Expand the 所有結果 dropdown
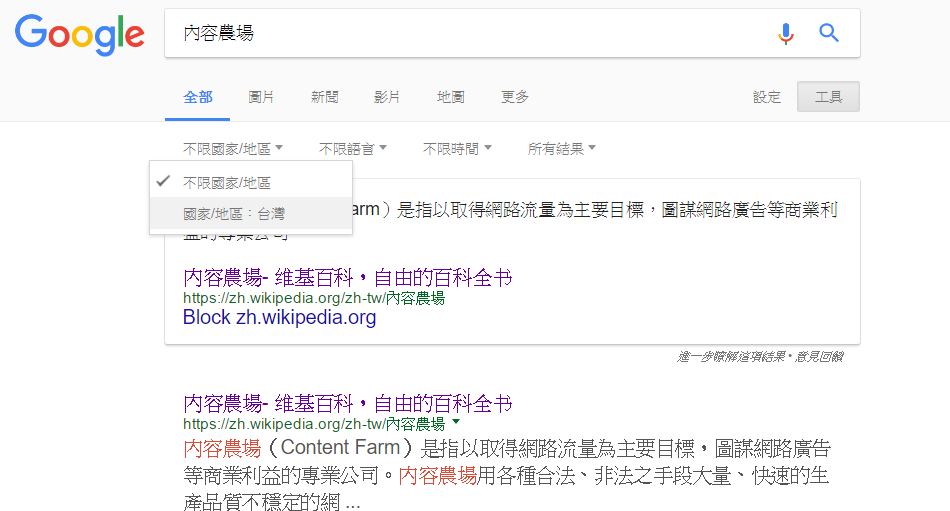This screenshot has width=950, height=511. pos(561,149)
